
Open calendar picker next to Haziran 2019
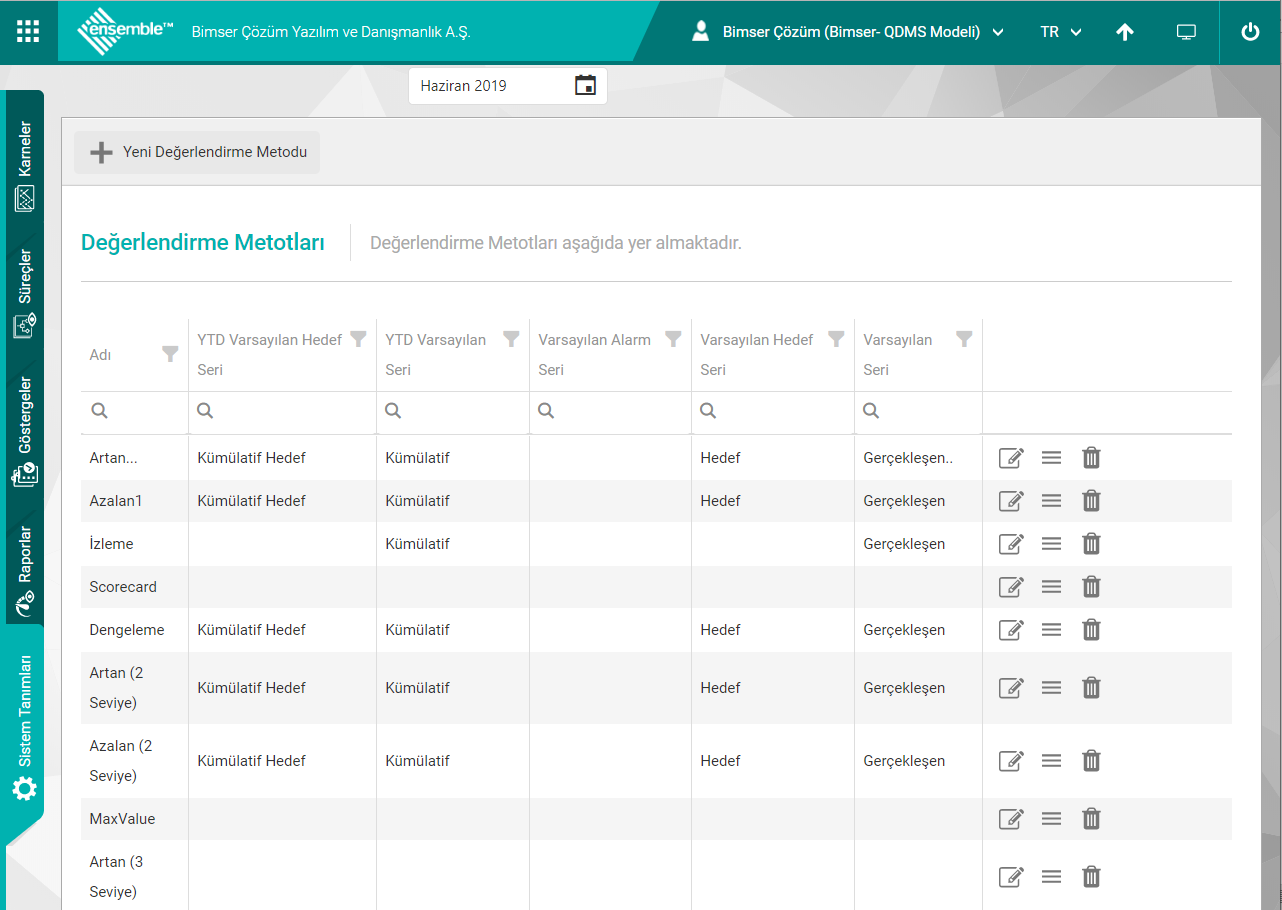pyautogui.click(x=585, y=86)
